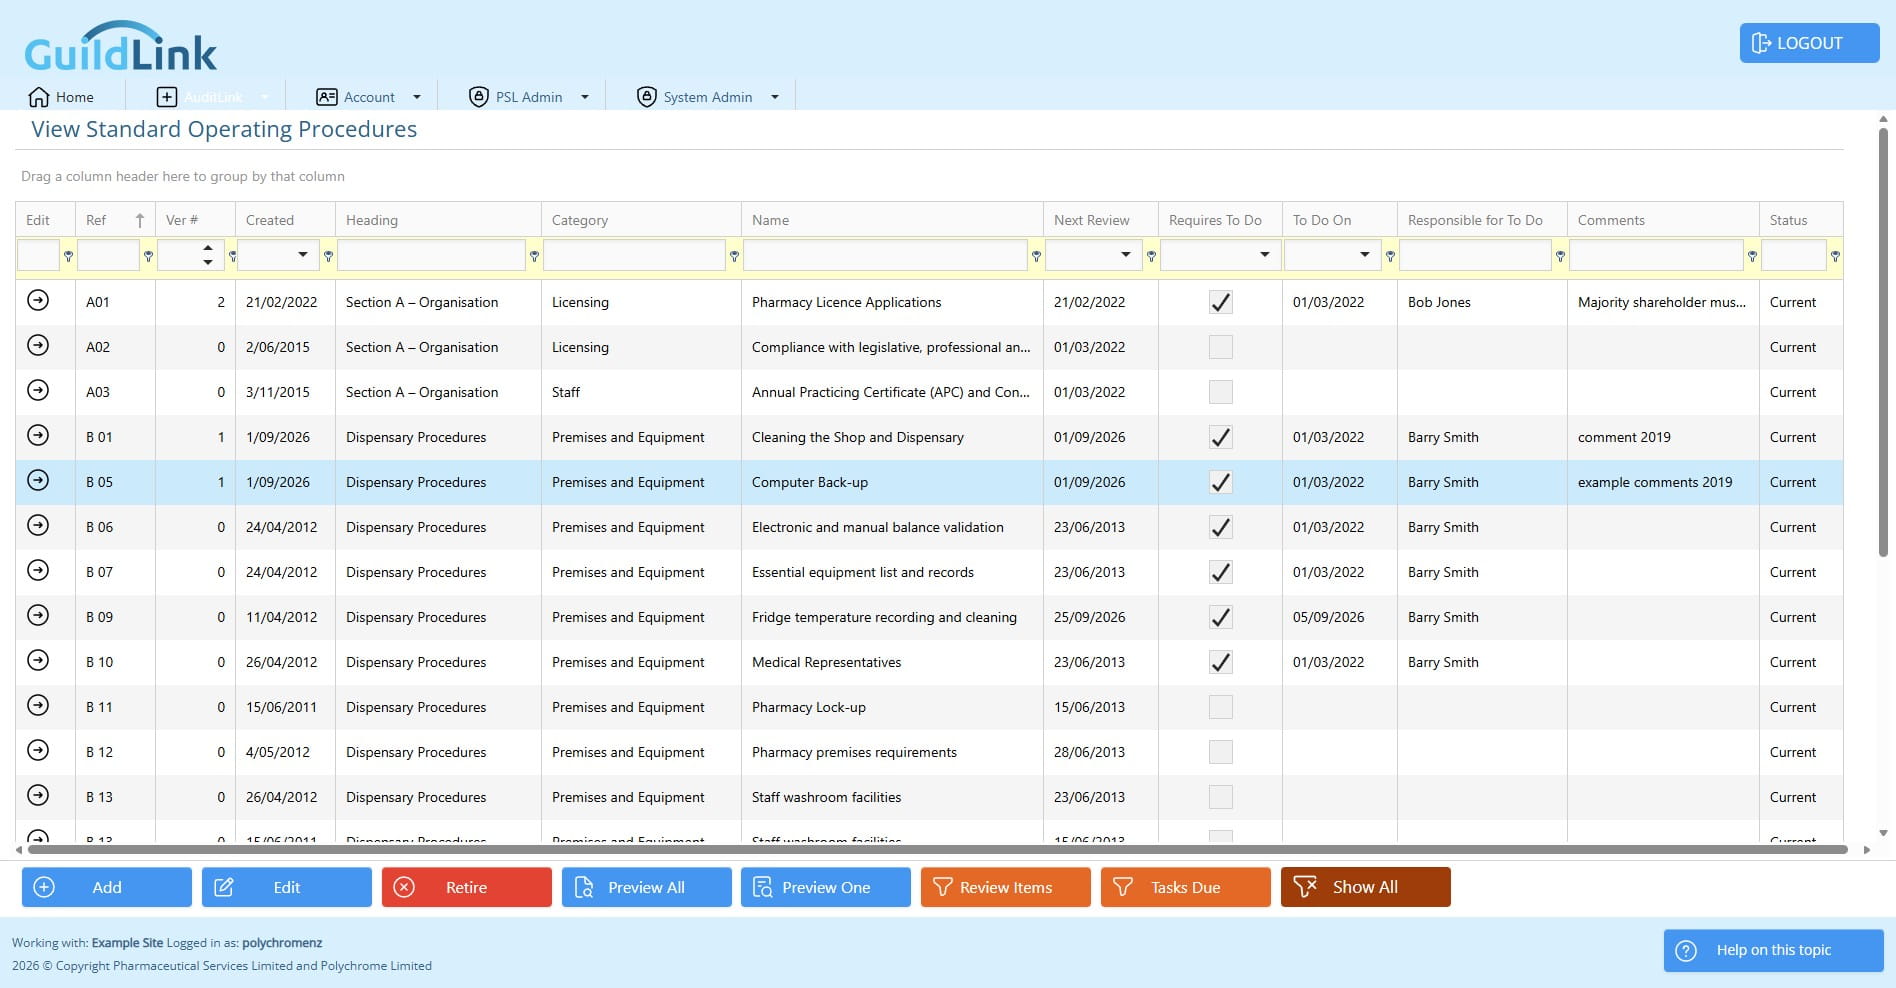Toggle Requires To Do checkbox for A02

1220,347
